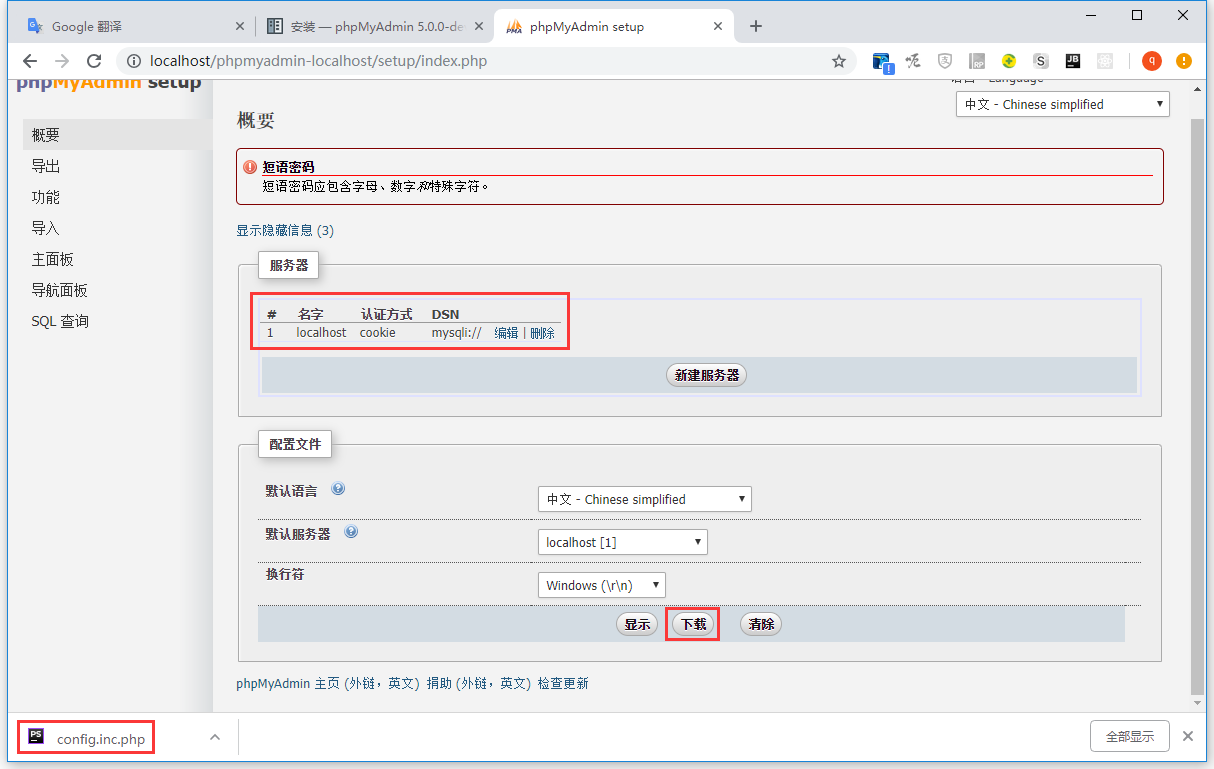Open 功能 in the sidebar
This screenshot has height=769, width=1214.
[x=46, y=197]
